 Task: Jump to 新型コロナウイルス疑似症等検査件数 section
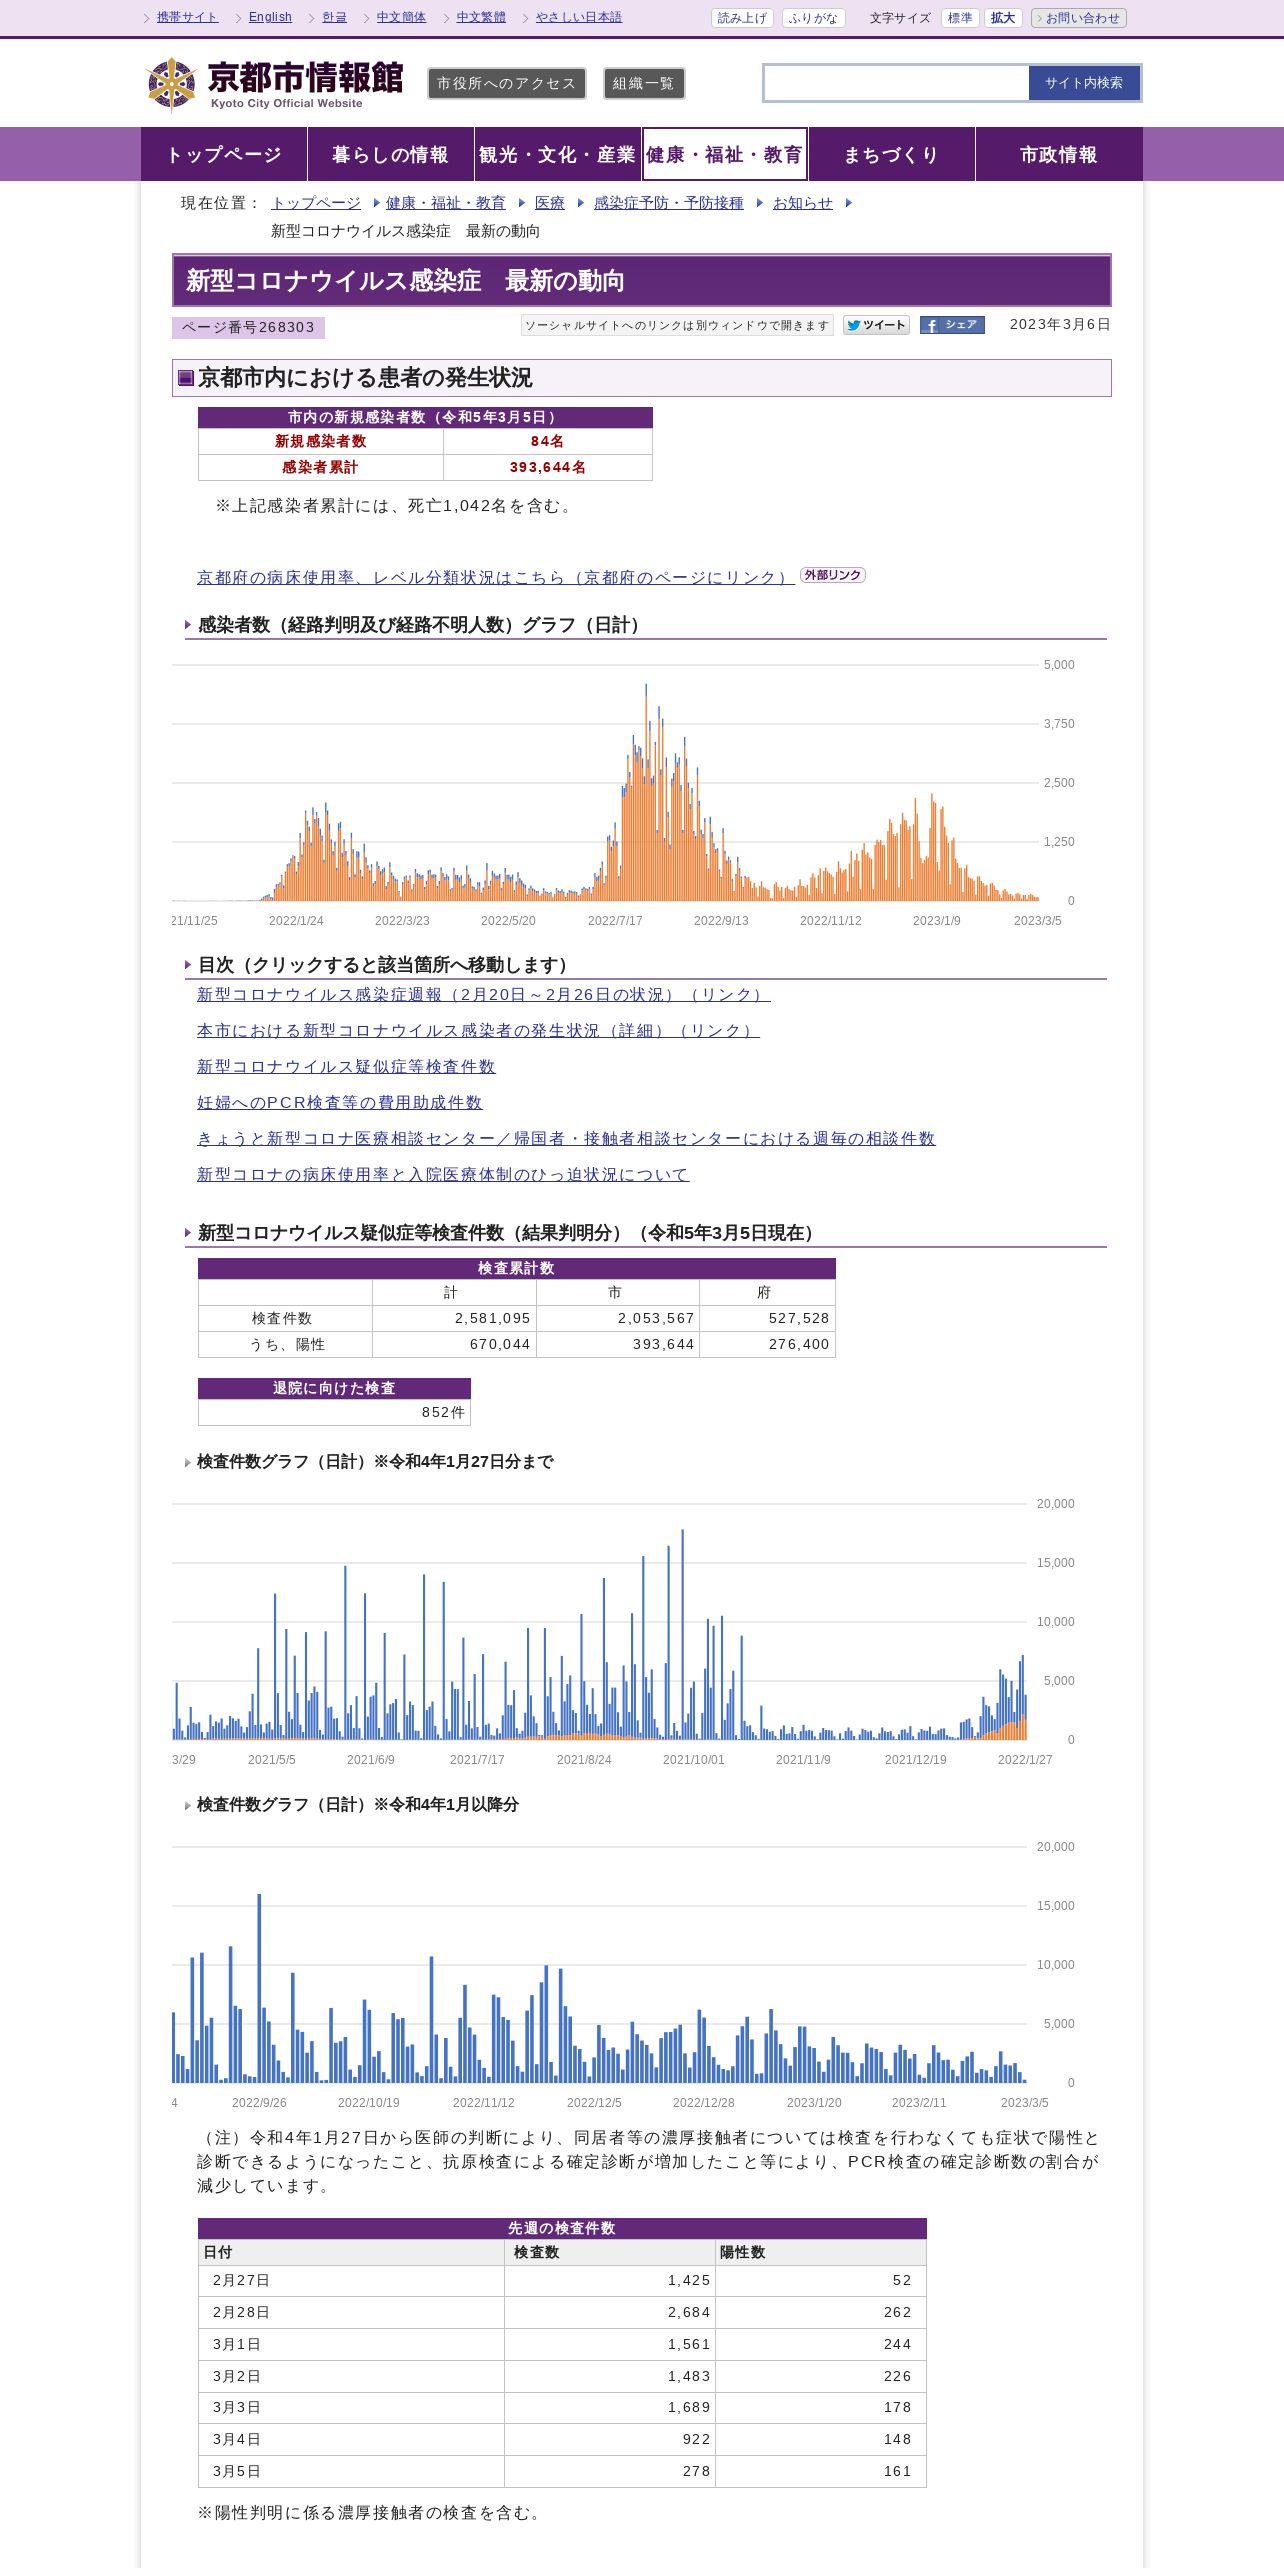click(x=346, y=1067)
